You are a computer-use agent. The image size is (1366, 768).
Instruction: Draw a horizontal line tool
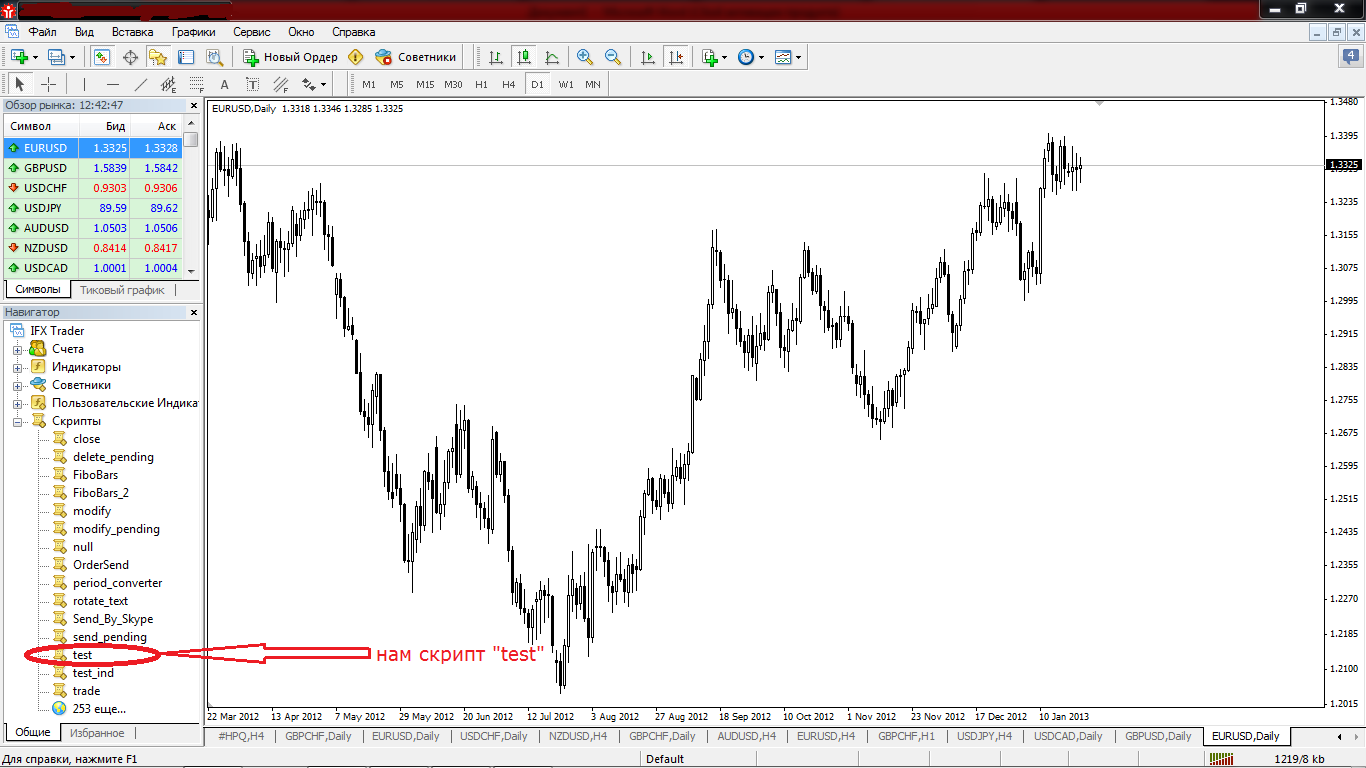112,85
